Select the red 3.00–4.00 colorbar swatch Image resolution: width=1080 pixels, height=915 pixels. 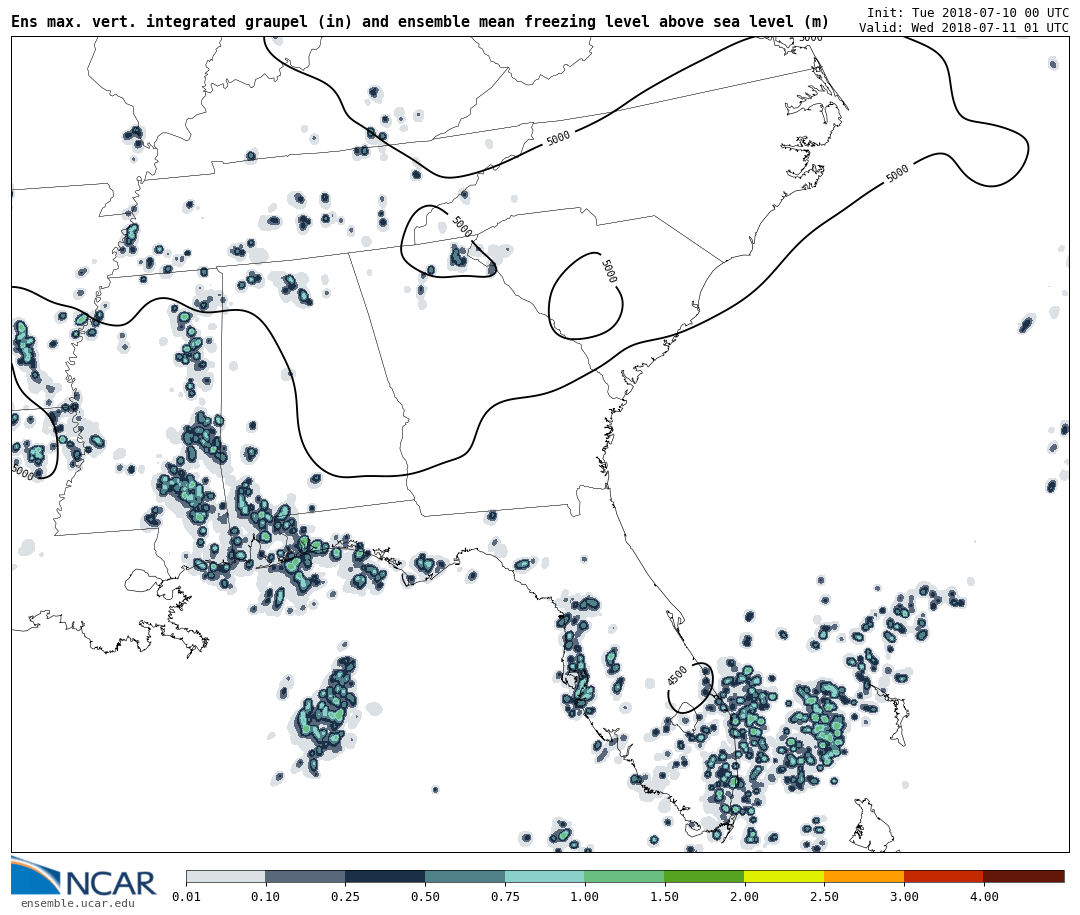[x=943, y=876]
